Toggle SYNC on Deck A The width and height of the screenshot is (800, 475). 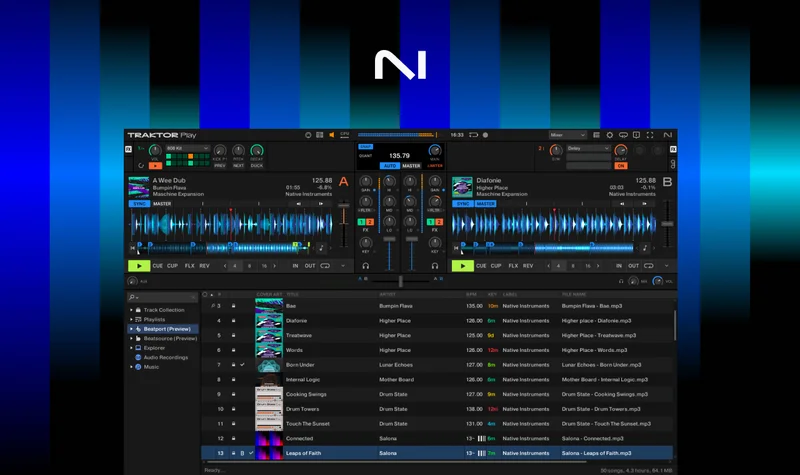[x=139, y=204]
